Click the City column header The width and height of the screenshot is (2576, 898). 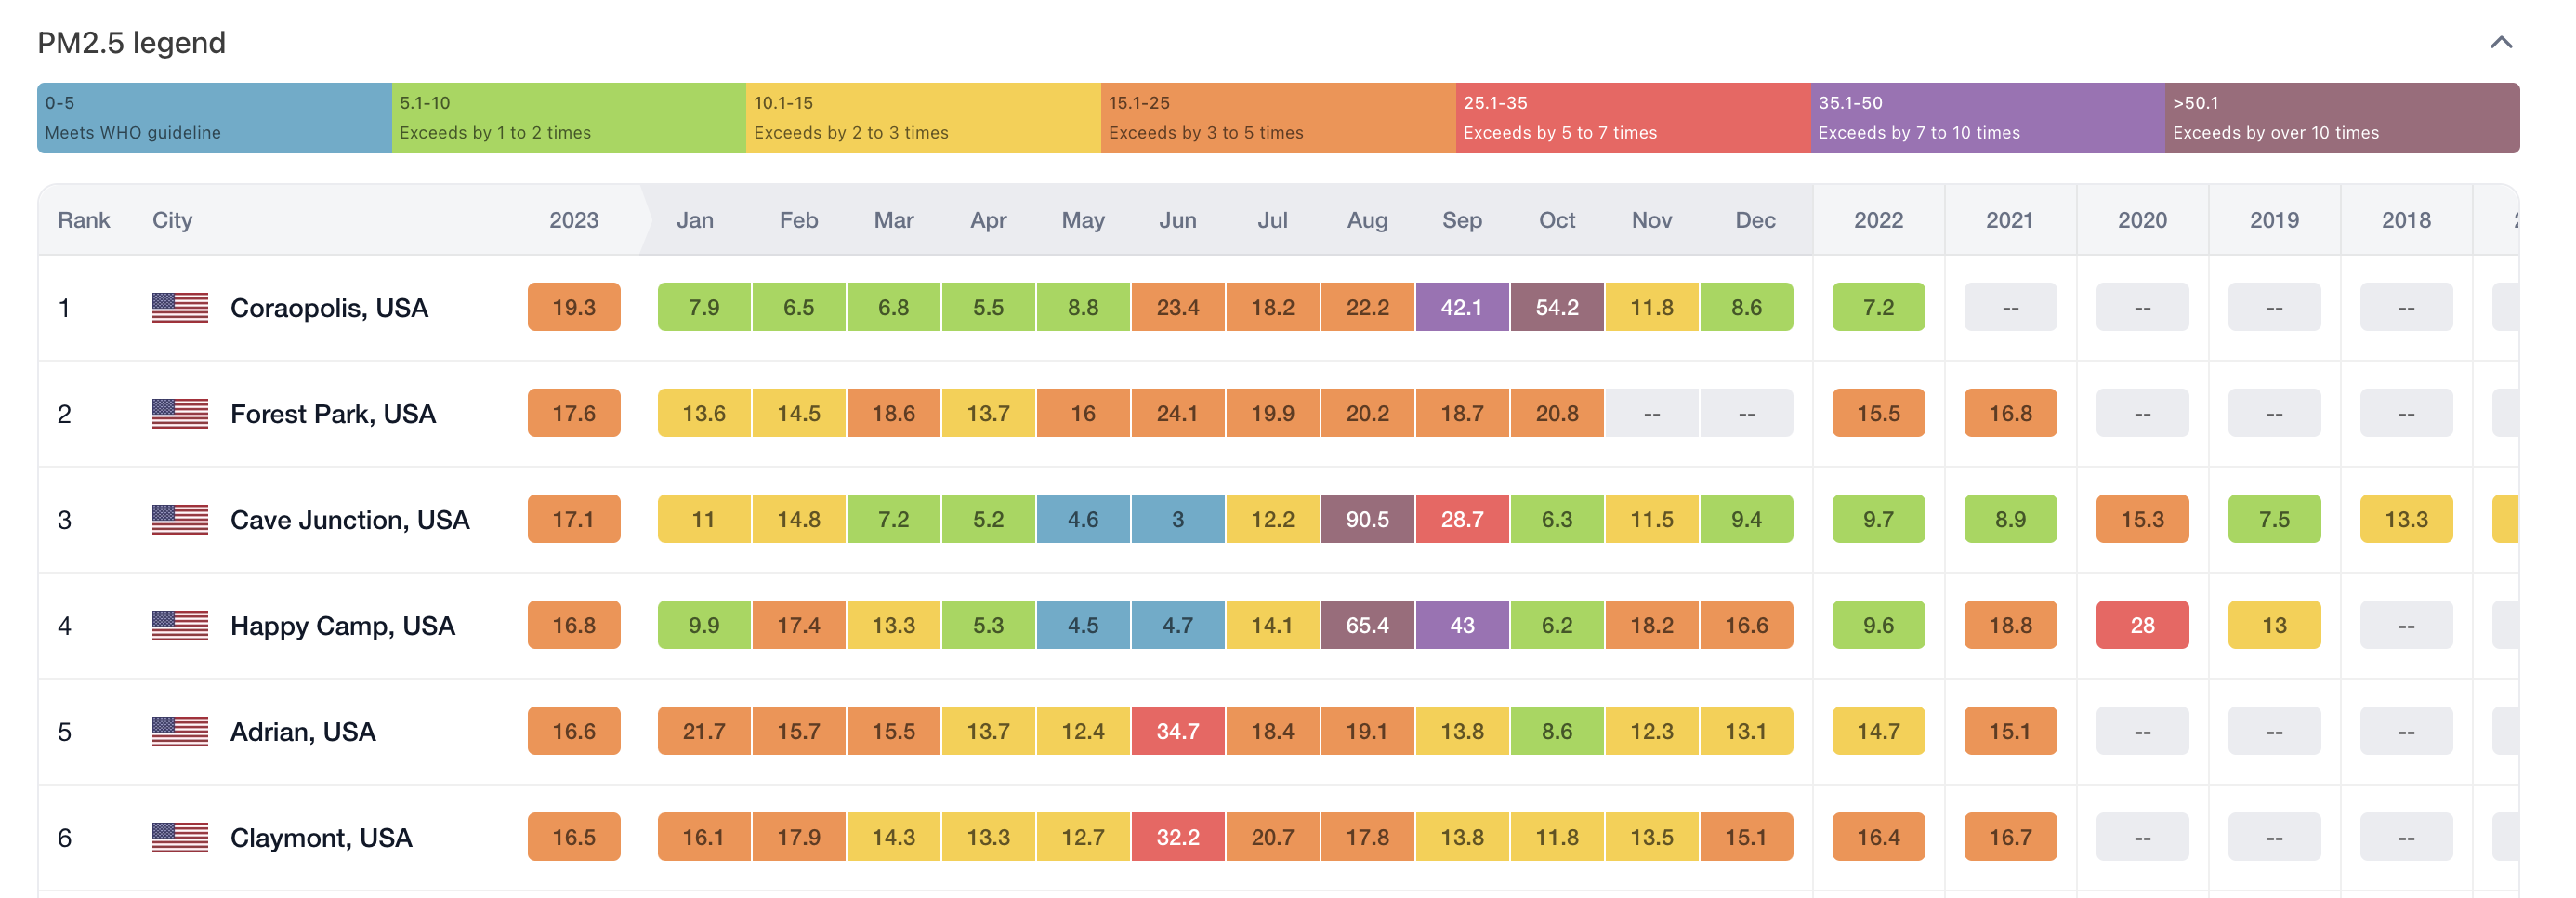tap(172, 220)
